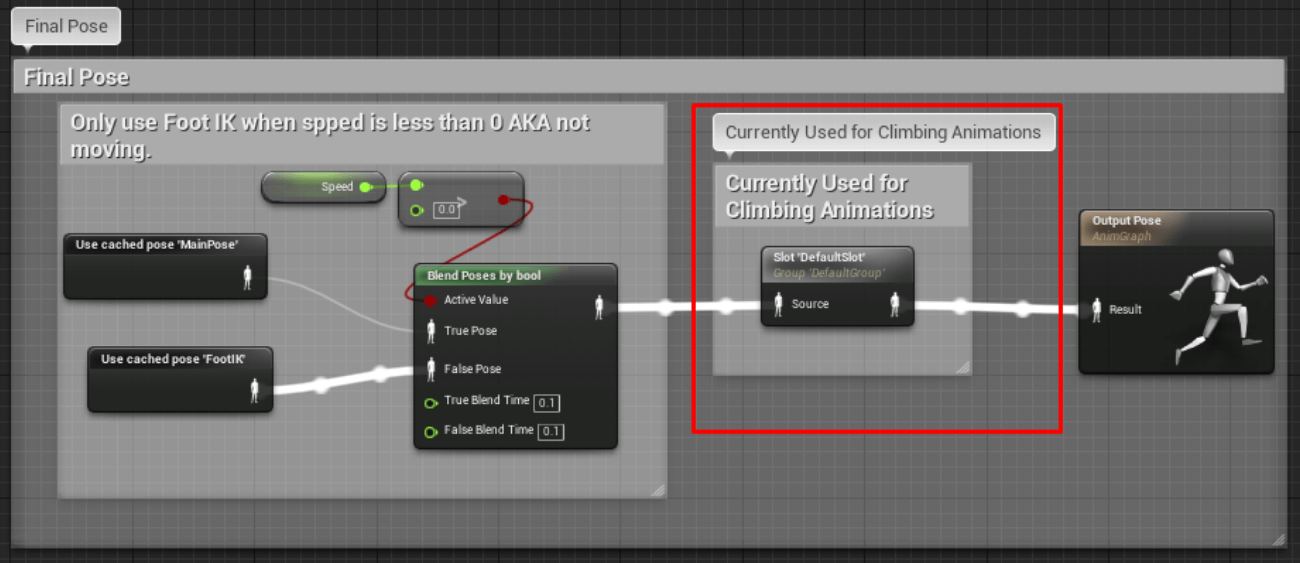Click the False Pose input pin
This screenshot has width=1300, height=563.
click(431, 368)
